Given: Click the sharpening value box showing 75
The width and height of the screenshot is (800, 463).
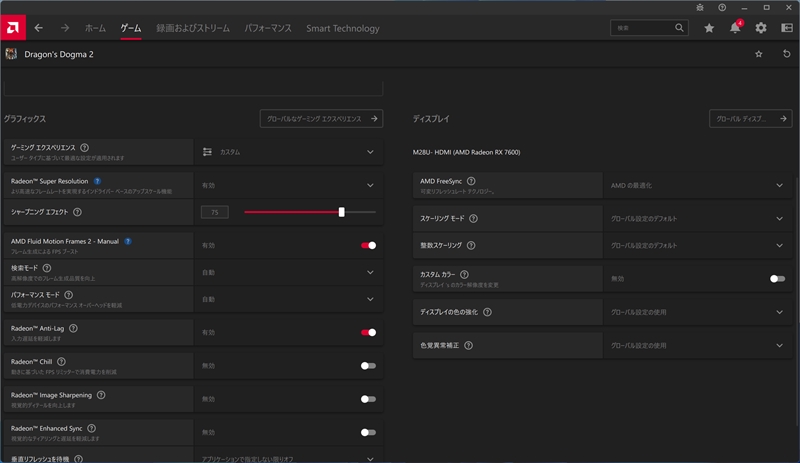Looking at the screenshot, I should 214,212.
